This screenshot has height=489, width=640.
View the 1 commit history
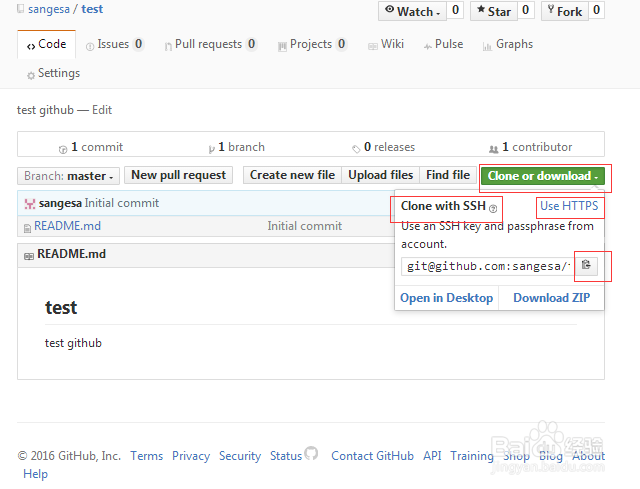[x=91, y=147]
